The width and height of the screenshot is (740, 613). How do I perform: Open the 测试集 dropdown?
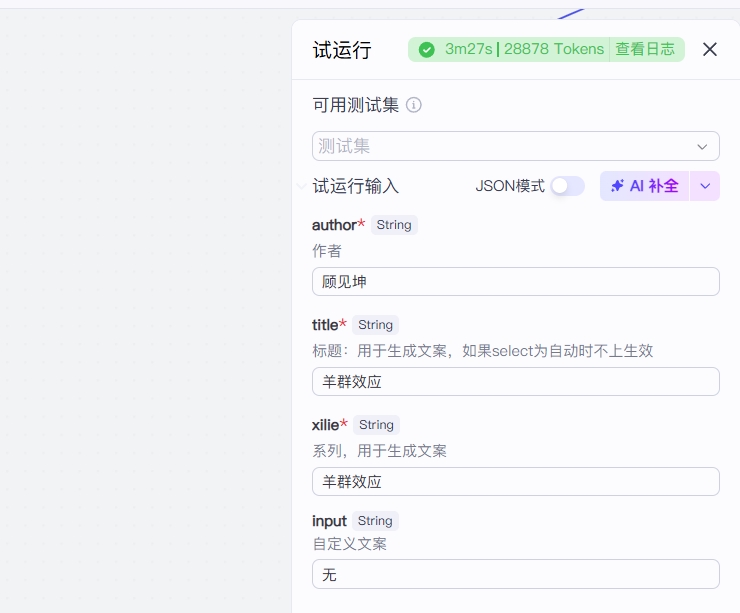click(515, 146)
